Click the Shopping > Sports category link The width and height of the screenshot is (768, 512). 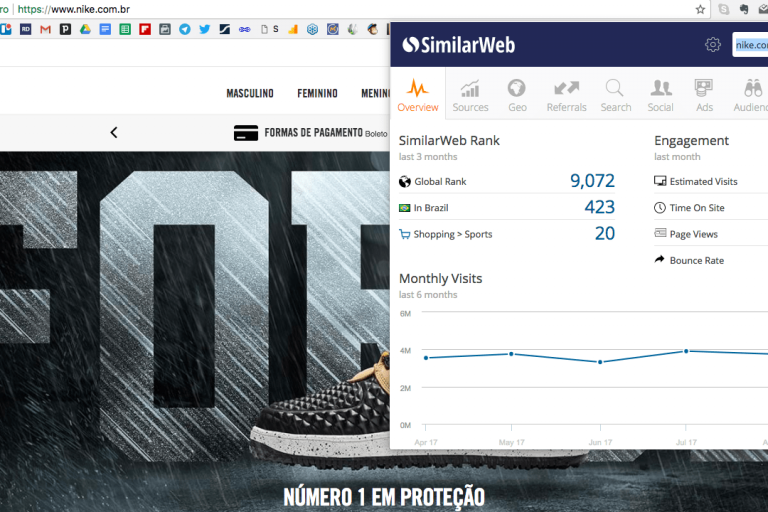click(453, 234)
